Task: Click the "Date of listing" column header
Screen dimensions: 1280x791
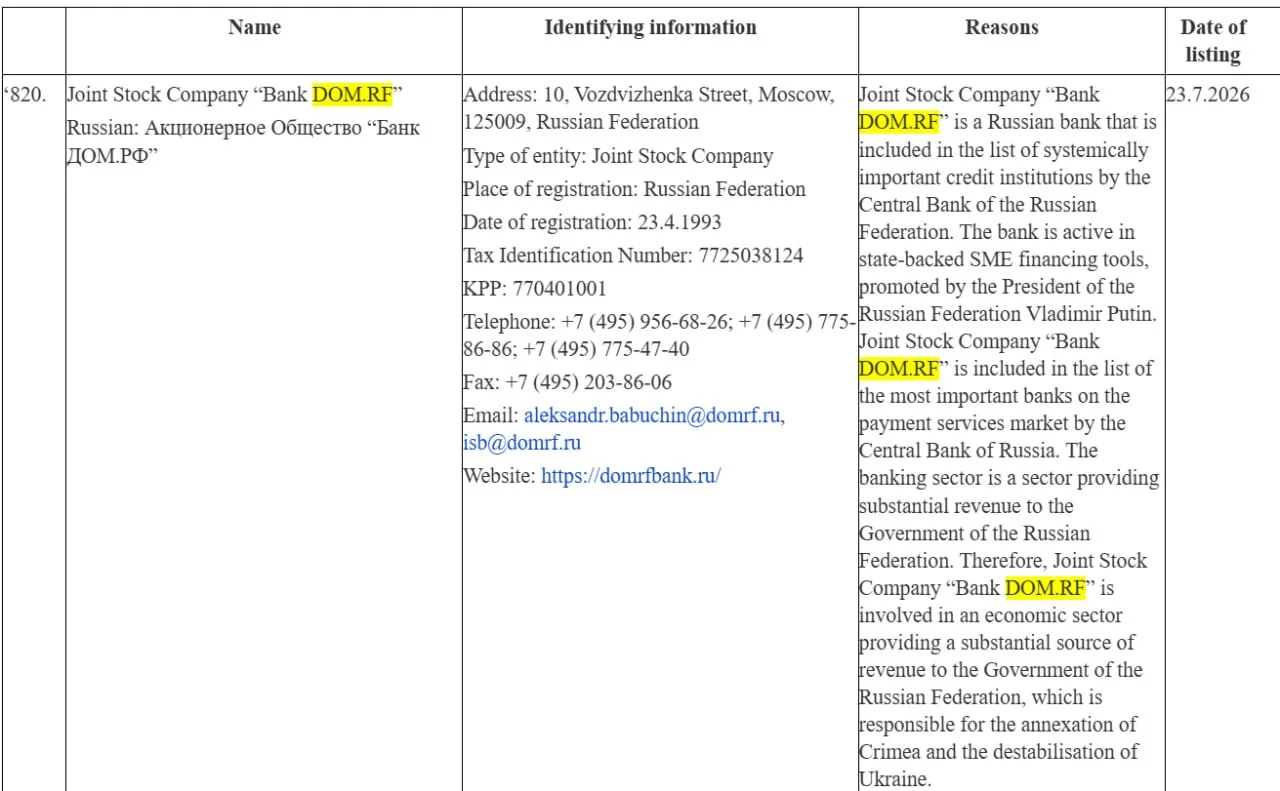Action: [1213, 41]
